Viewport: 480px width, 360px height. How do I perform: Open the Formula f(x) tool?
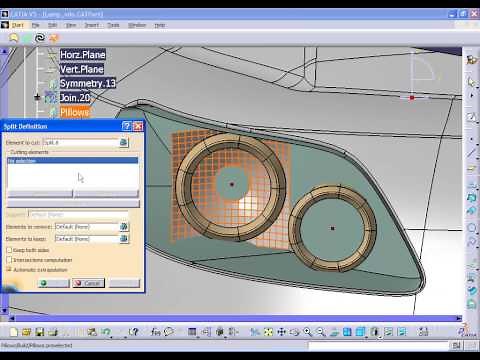156,332
